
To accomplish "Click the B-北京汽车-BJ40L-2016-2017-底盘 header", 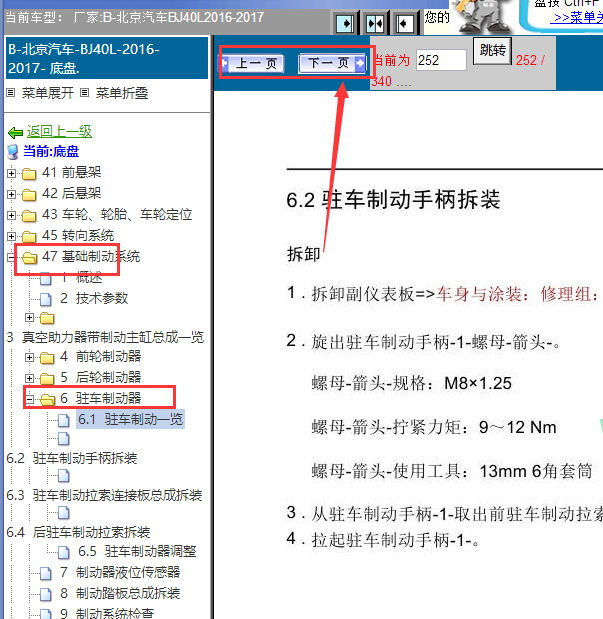I will pyautogui.click(x=106, y=58).
